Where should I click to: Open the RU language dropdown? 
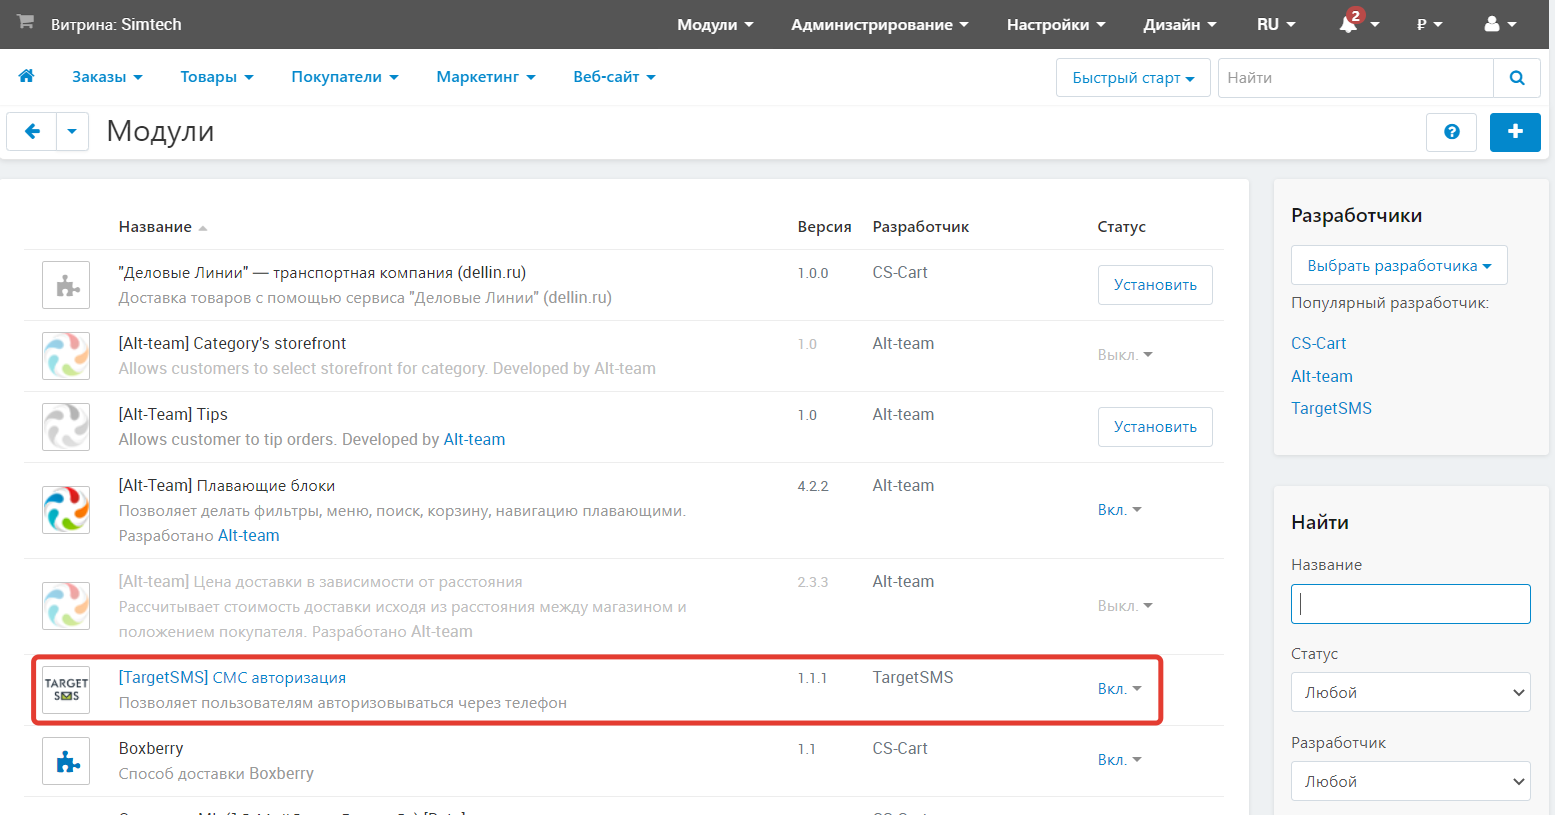(x=1276, y=24)
